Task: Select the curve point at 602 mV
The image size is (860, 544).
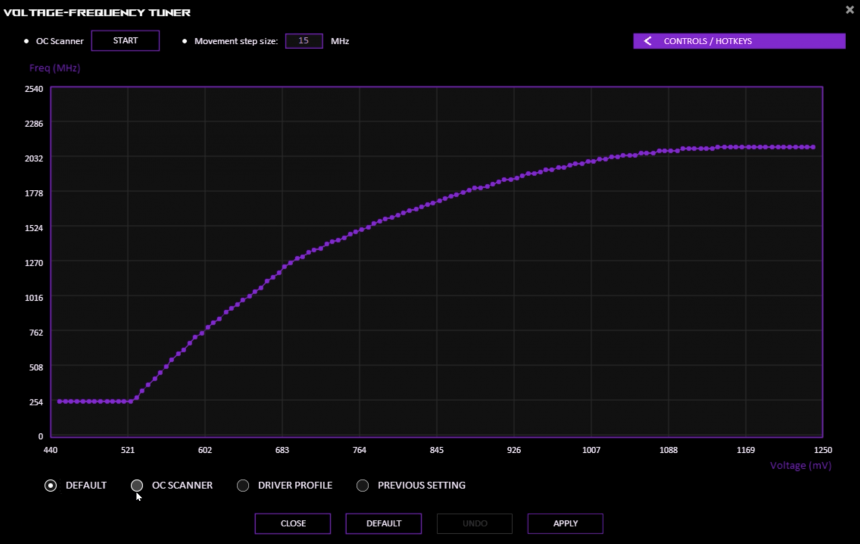Action: (x=207, y=327)
